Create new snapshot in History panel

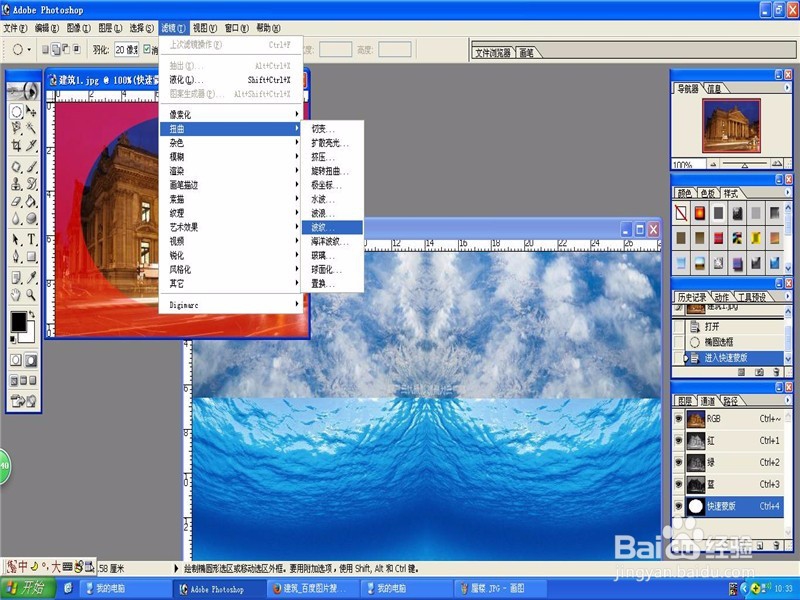pyautogui.click(x=759, y=372)
